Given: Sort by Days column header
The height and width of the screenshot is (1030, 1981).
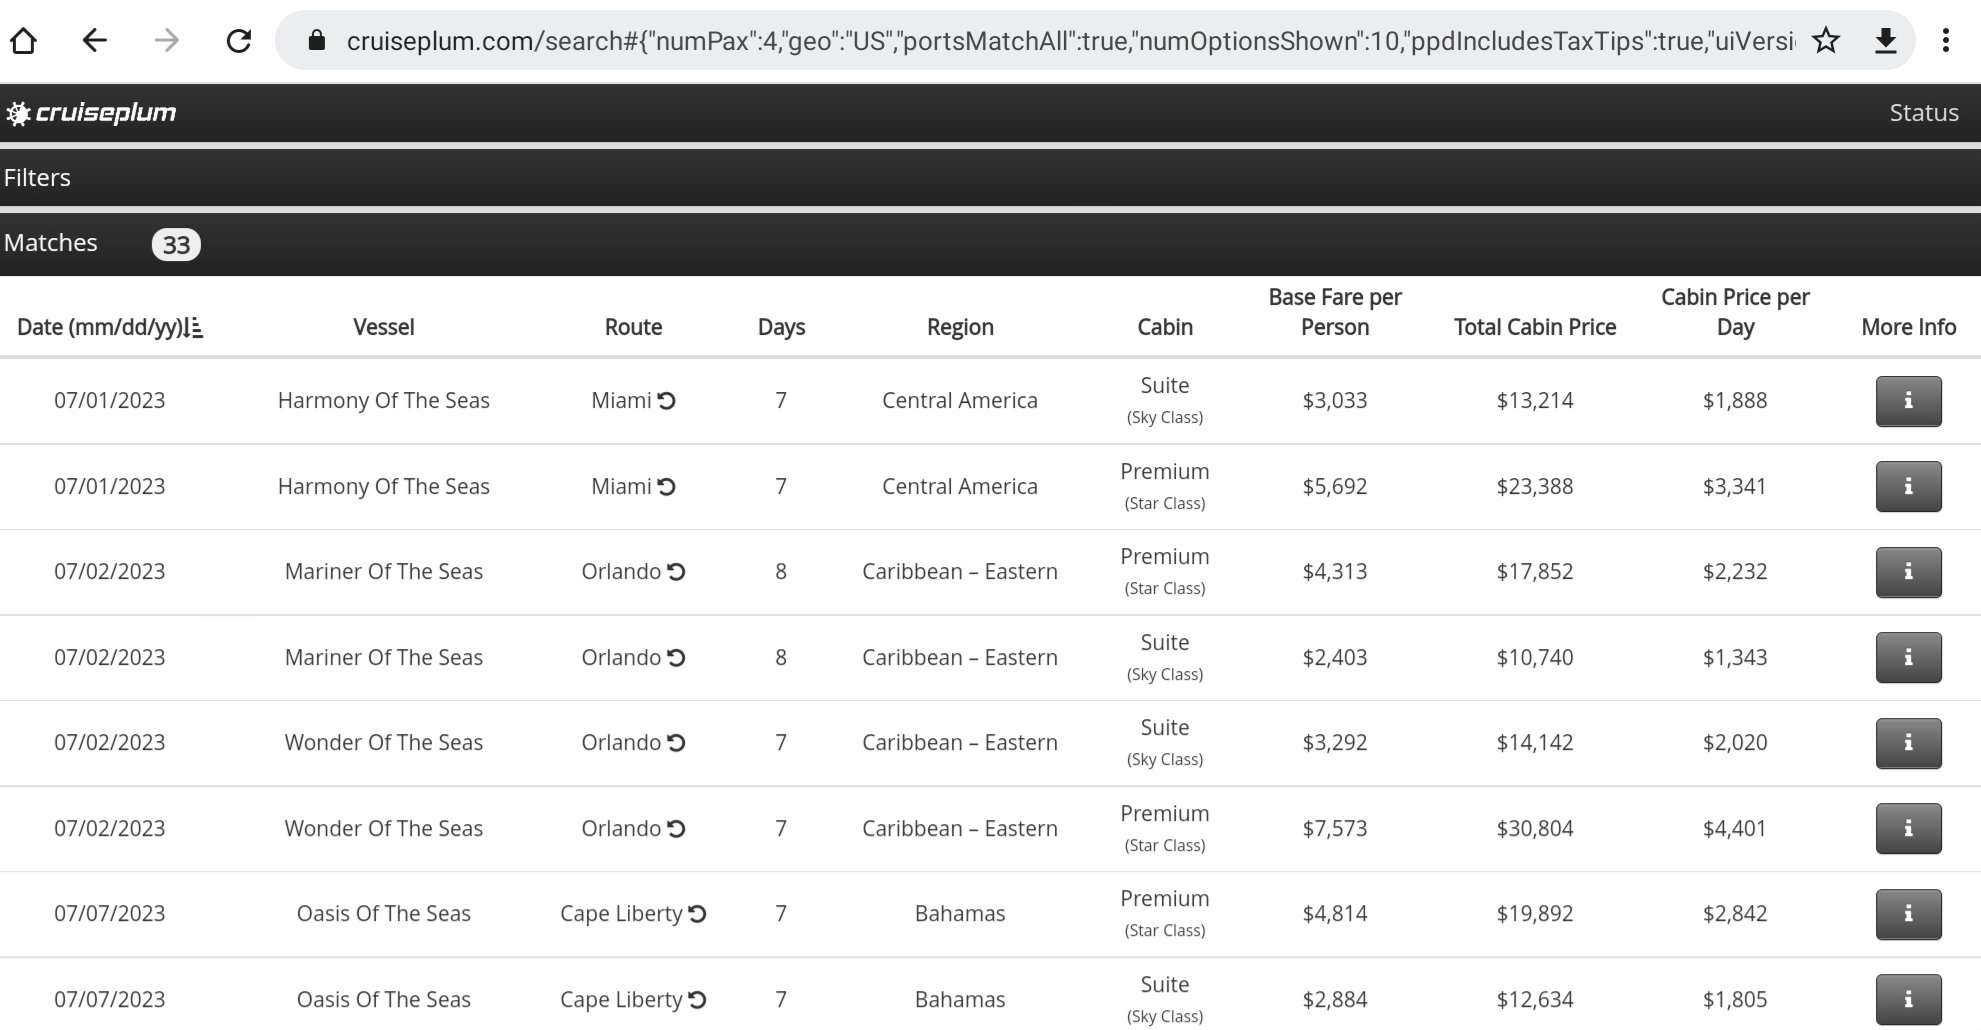Looking at the screenshot, I should pyautogui.click(x=781, y=327).
